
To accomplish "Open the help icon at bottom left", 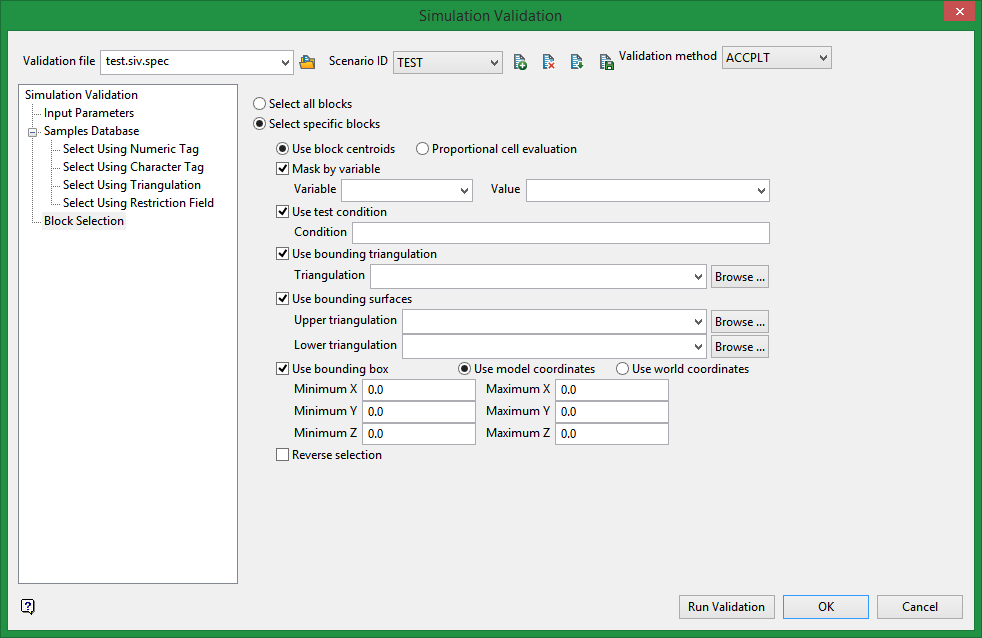I will [x=27, y=606].
